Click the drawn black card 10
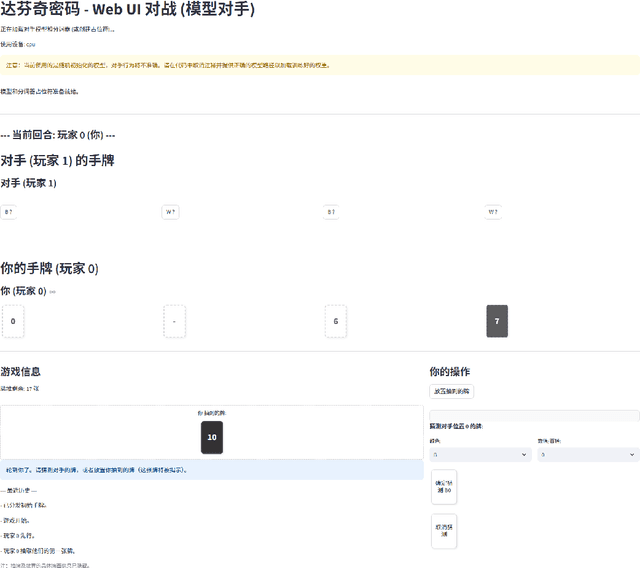640x568 pixels. 211,437
